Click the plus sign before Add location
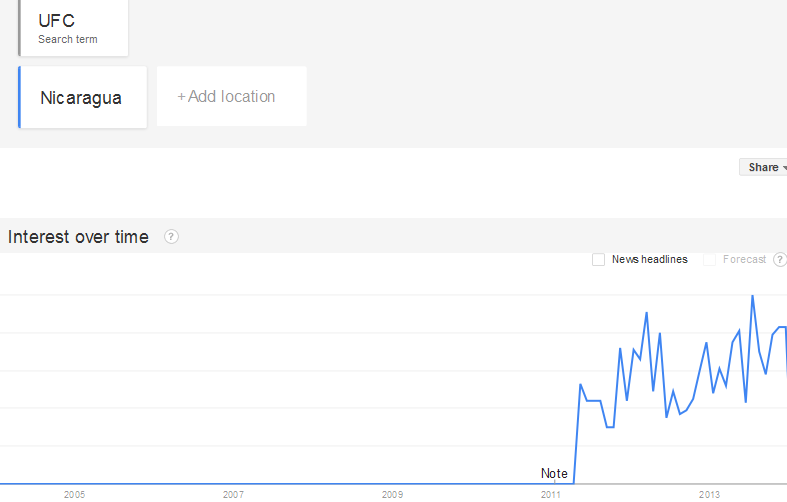The width and height of the screenshot is (787, 502). [181, 97]
